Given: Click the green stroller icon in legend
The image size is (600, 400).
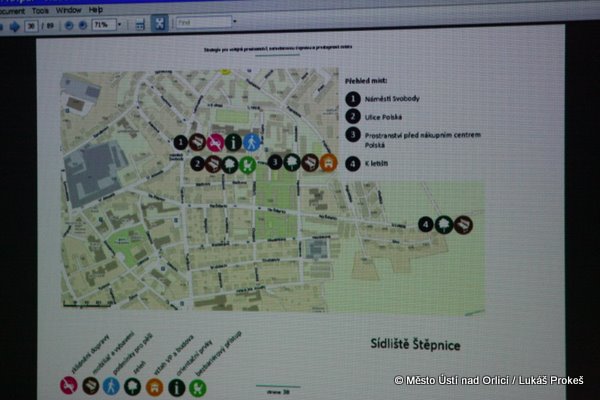Looking at the screenshot, I should tap(198, 387).
